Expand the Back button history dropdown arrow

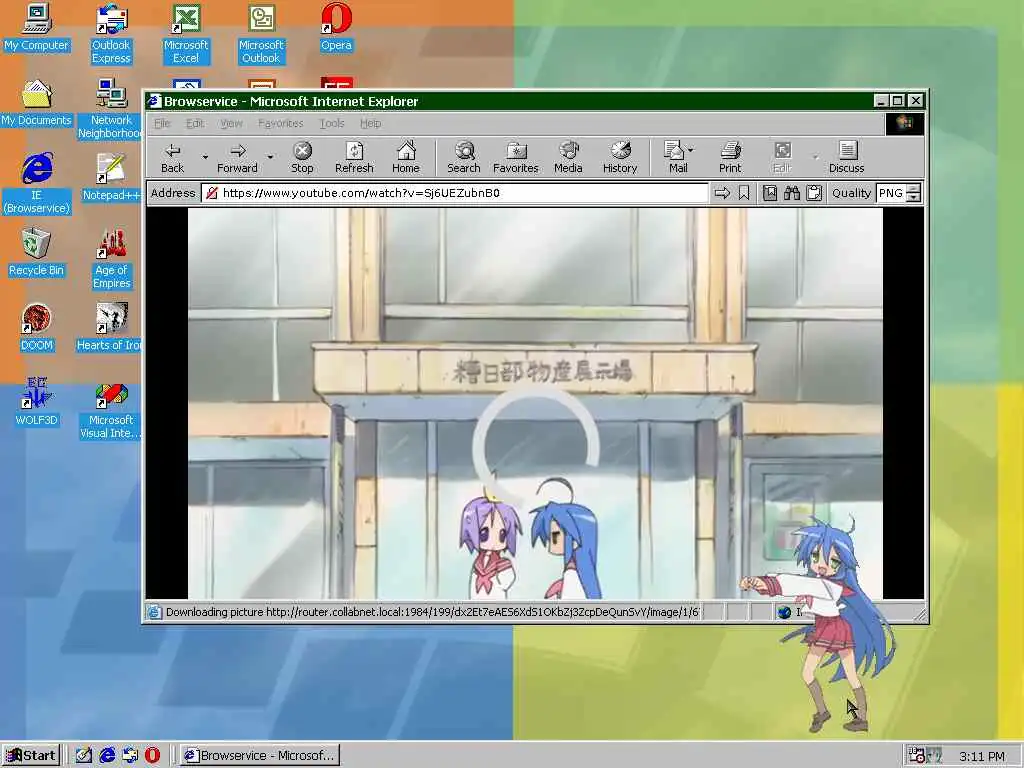tap(205, 157)
